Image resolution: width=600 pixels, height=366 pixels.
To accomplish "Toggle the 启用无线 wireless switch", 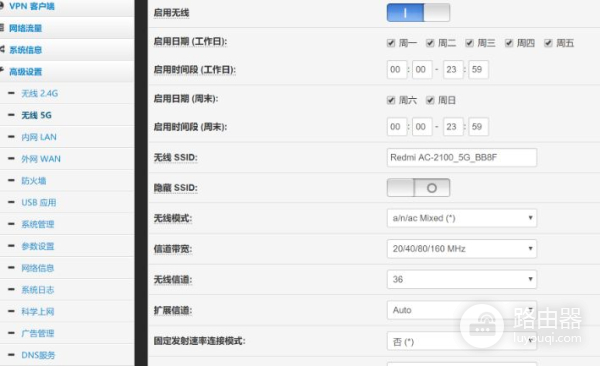I will (x=418, y=13).
